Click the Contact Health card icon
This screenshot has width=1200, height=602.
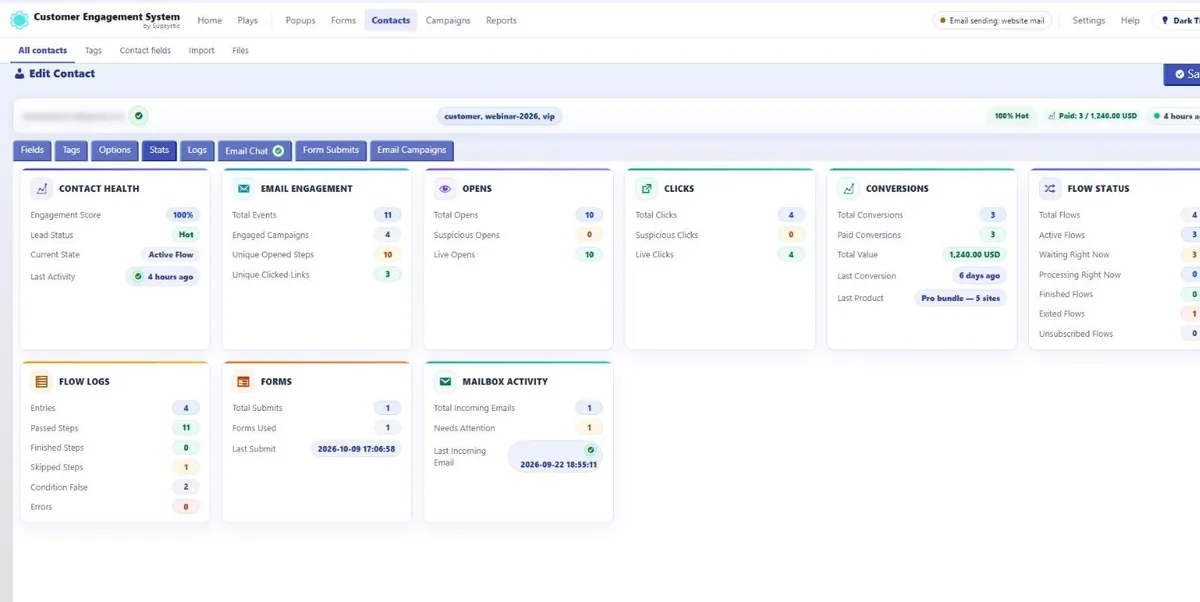[x=42, y=188]
